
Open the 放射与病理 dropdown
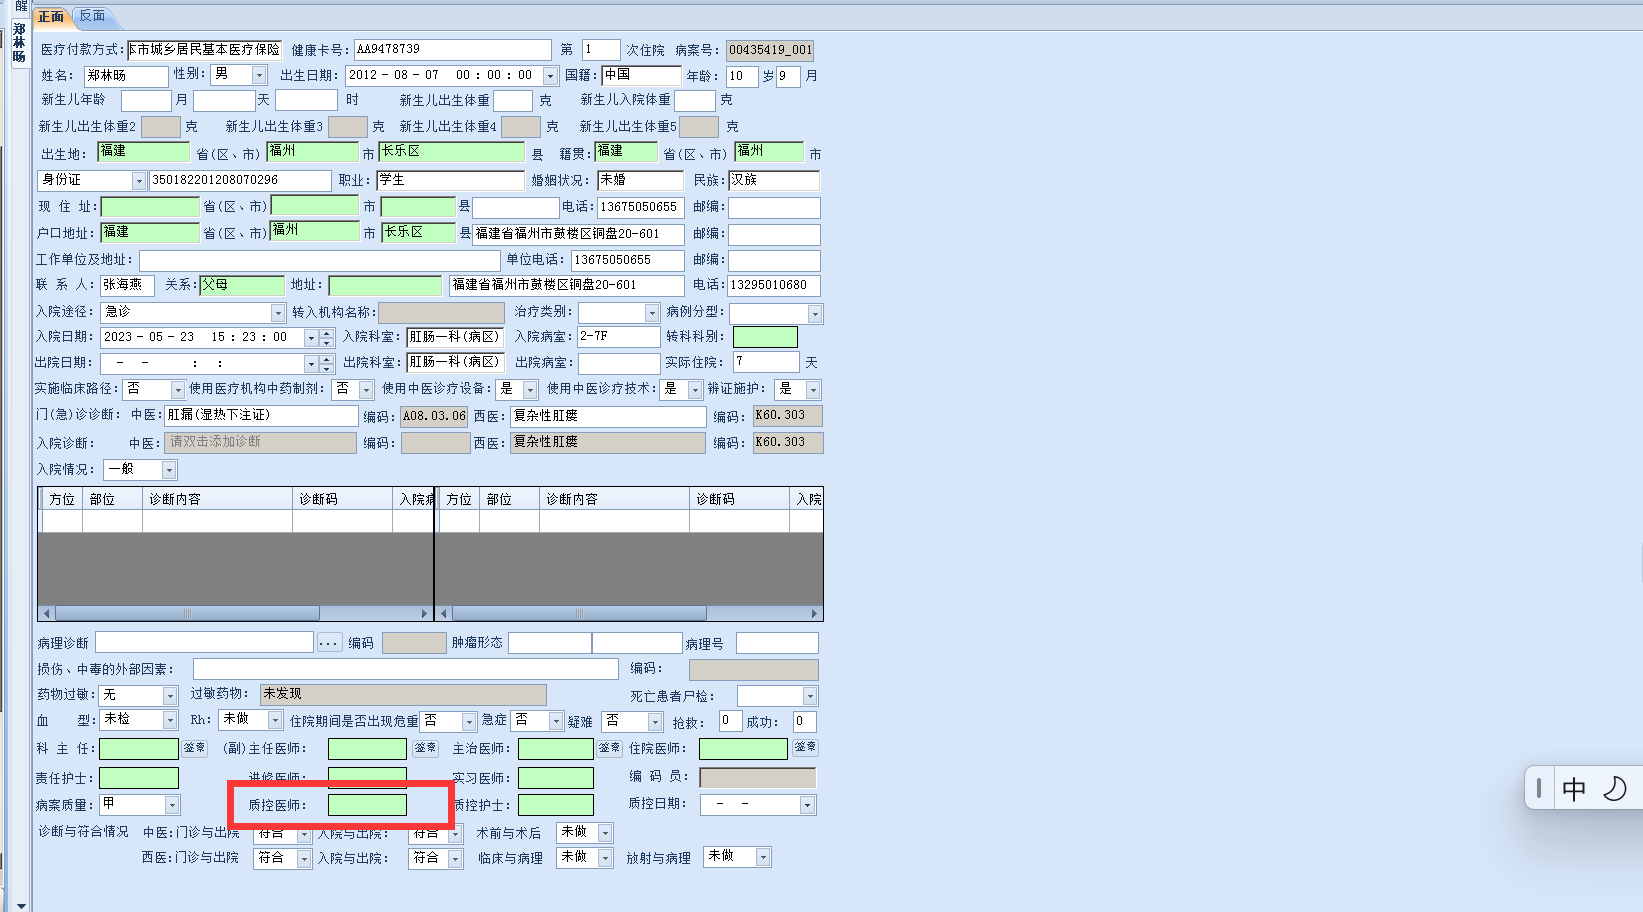[x=763, y=857]
